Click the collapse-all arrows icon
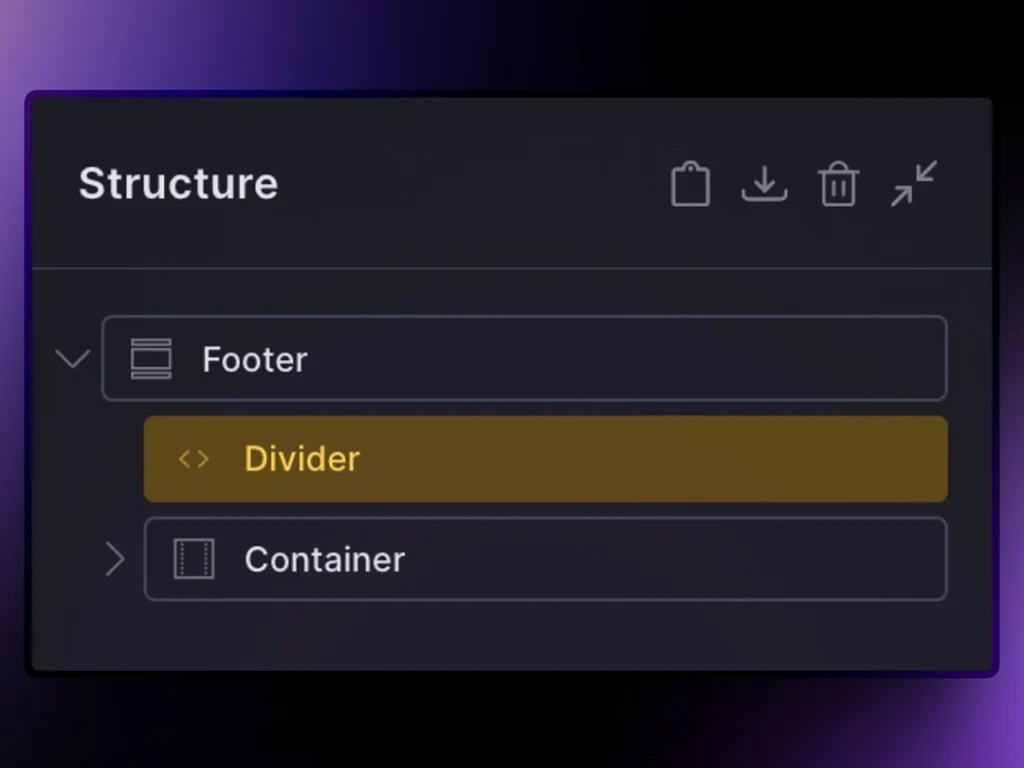 [914, 183]
